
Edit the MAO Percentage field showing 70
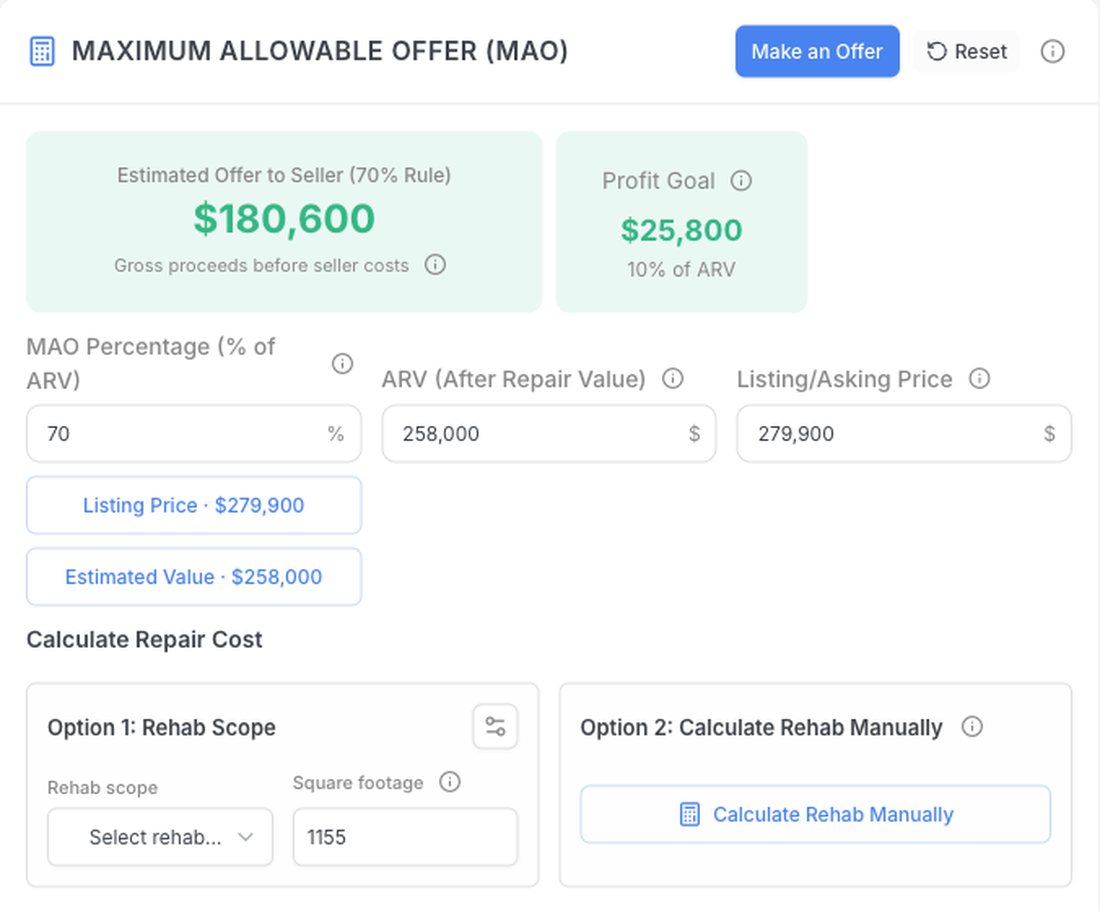194,433
